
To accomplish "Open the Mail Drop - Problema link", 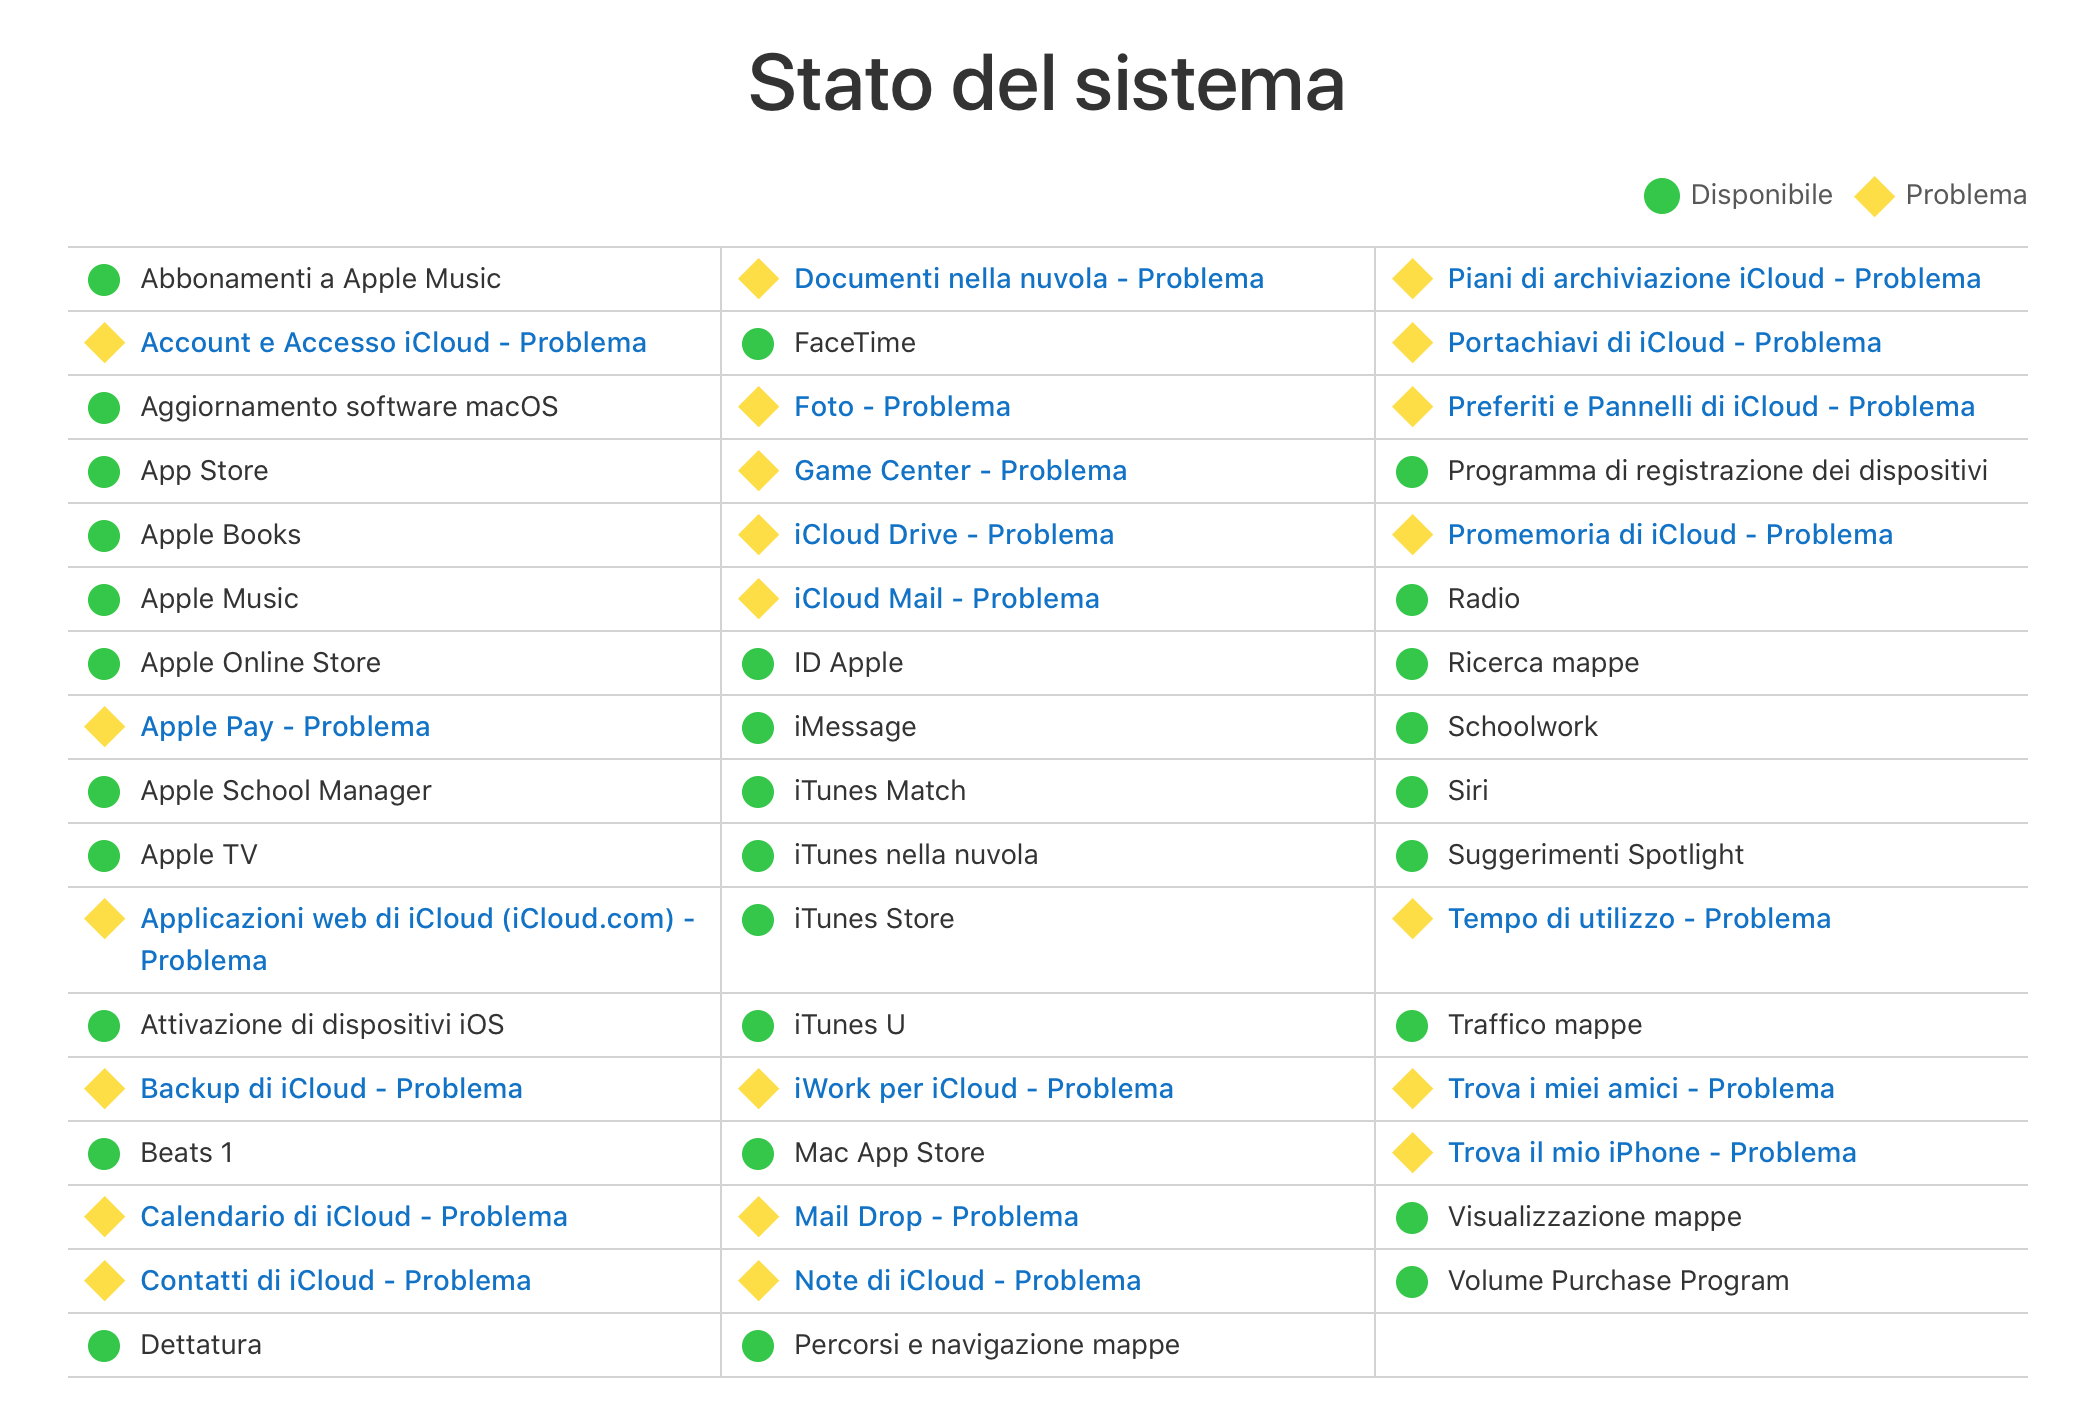I will click(x=935, y=1216).
